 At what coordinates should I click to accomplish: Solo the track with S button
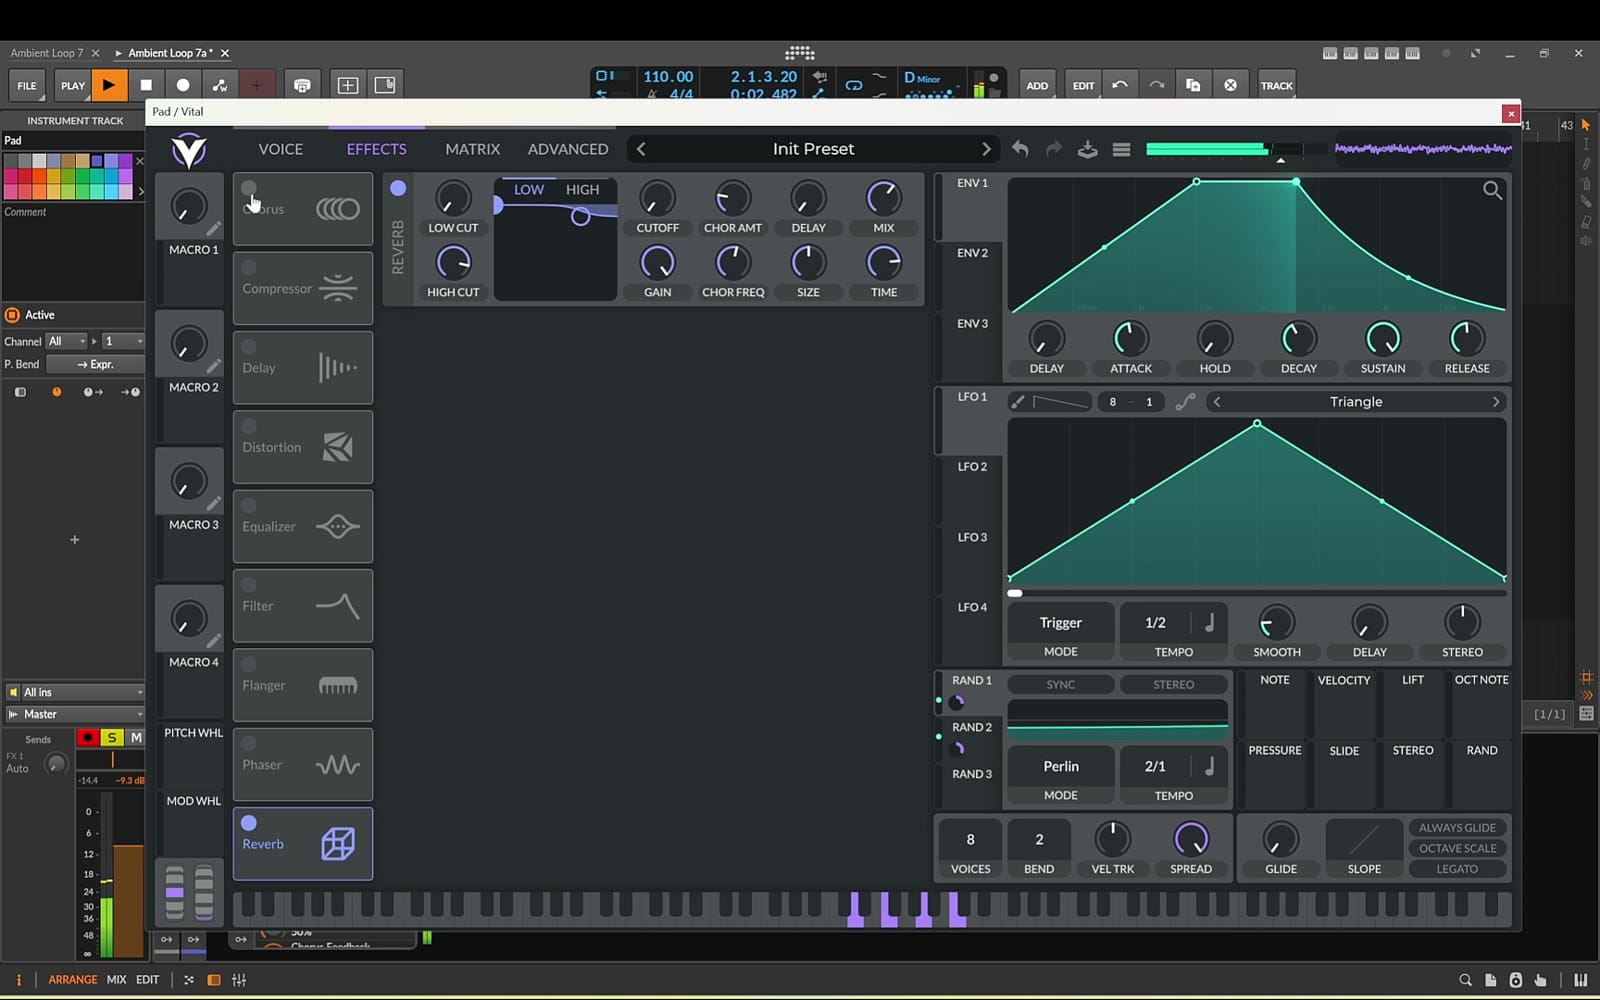112,738
